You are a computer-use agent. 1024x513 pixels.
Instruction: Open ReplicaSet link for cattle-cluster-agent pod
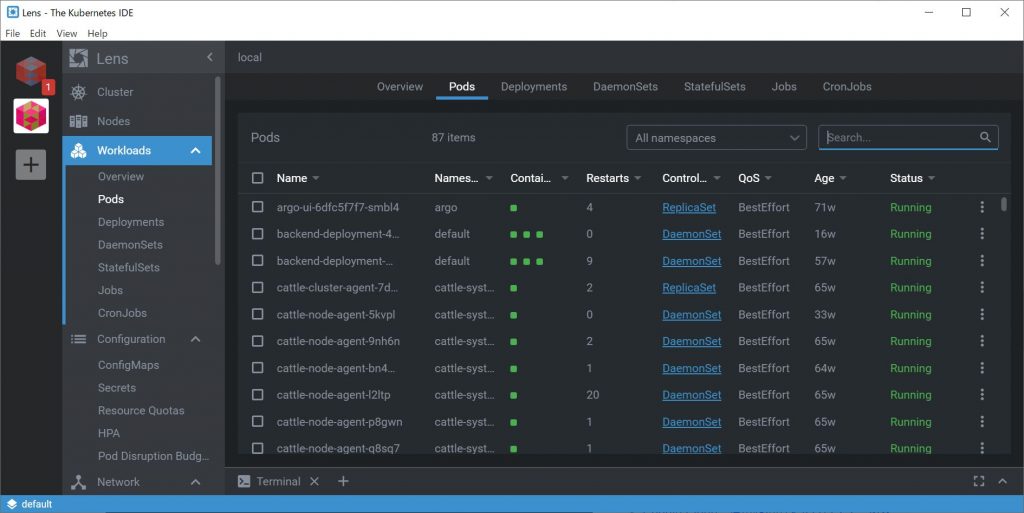[689, 288]
